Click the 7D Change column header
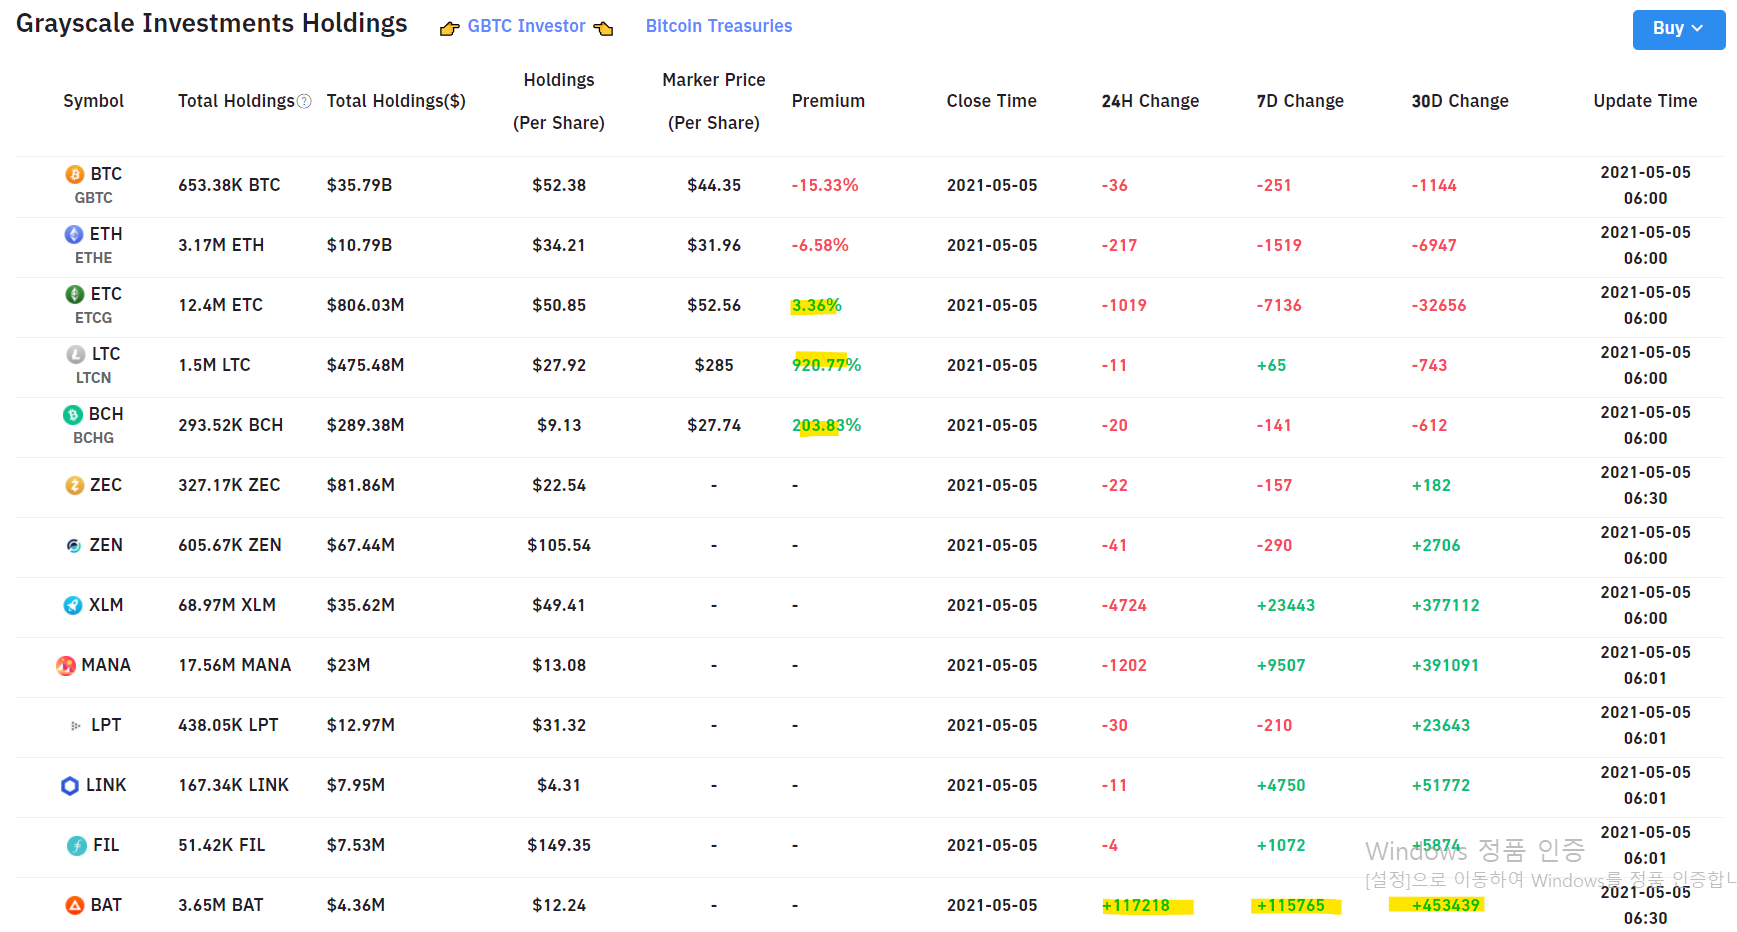This screenshot has width=1737, height=932. coord(1300,101)
